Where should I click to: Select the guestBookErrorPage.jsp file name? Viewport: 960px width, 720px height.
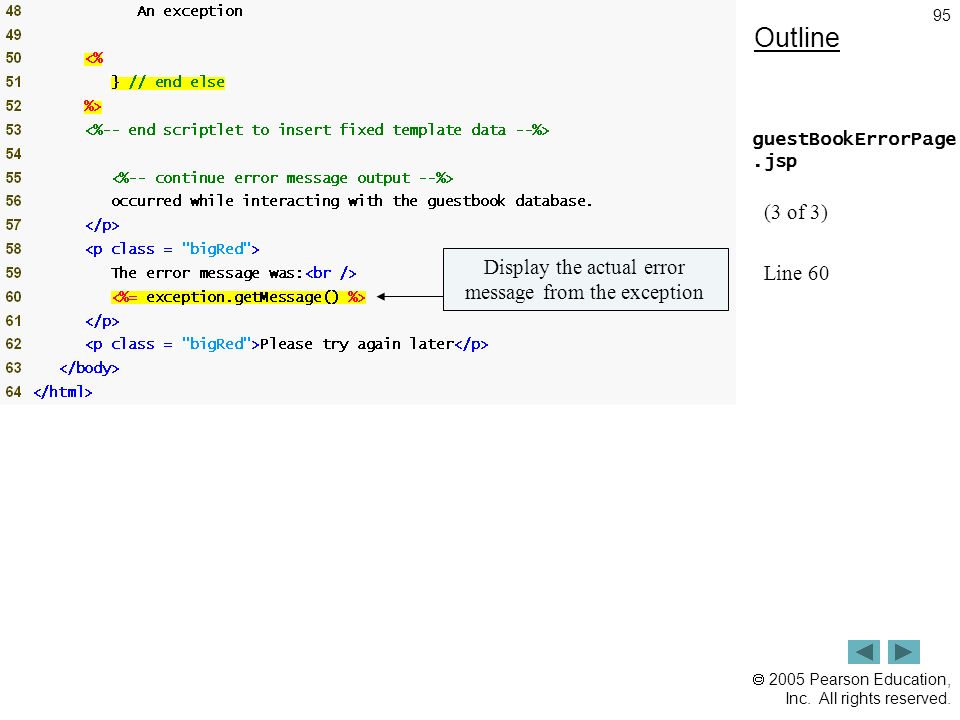853,150
